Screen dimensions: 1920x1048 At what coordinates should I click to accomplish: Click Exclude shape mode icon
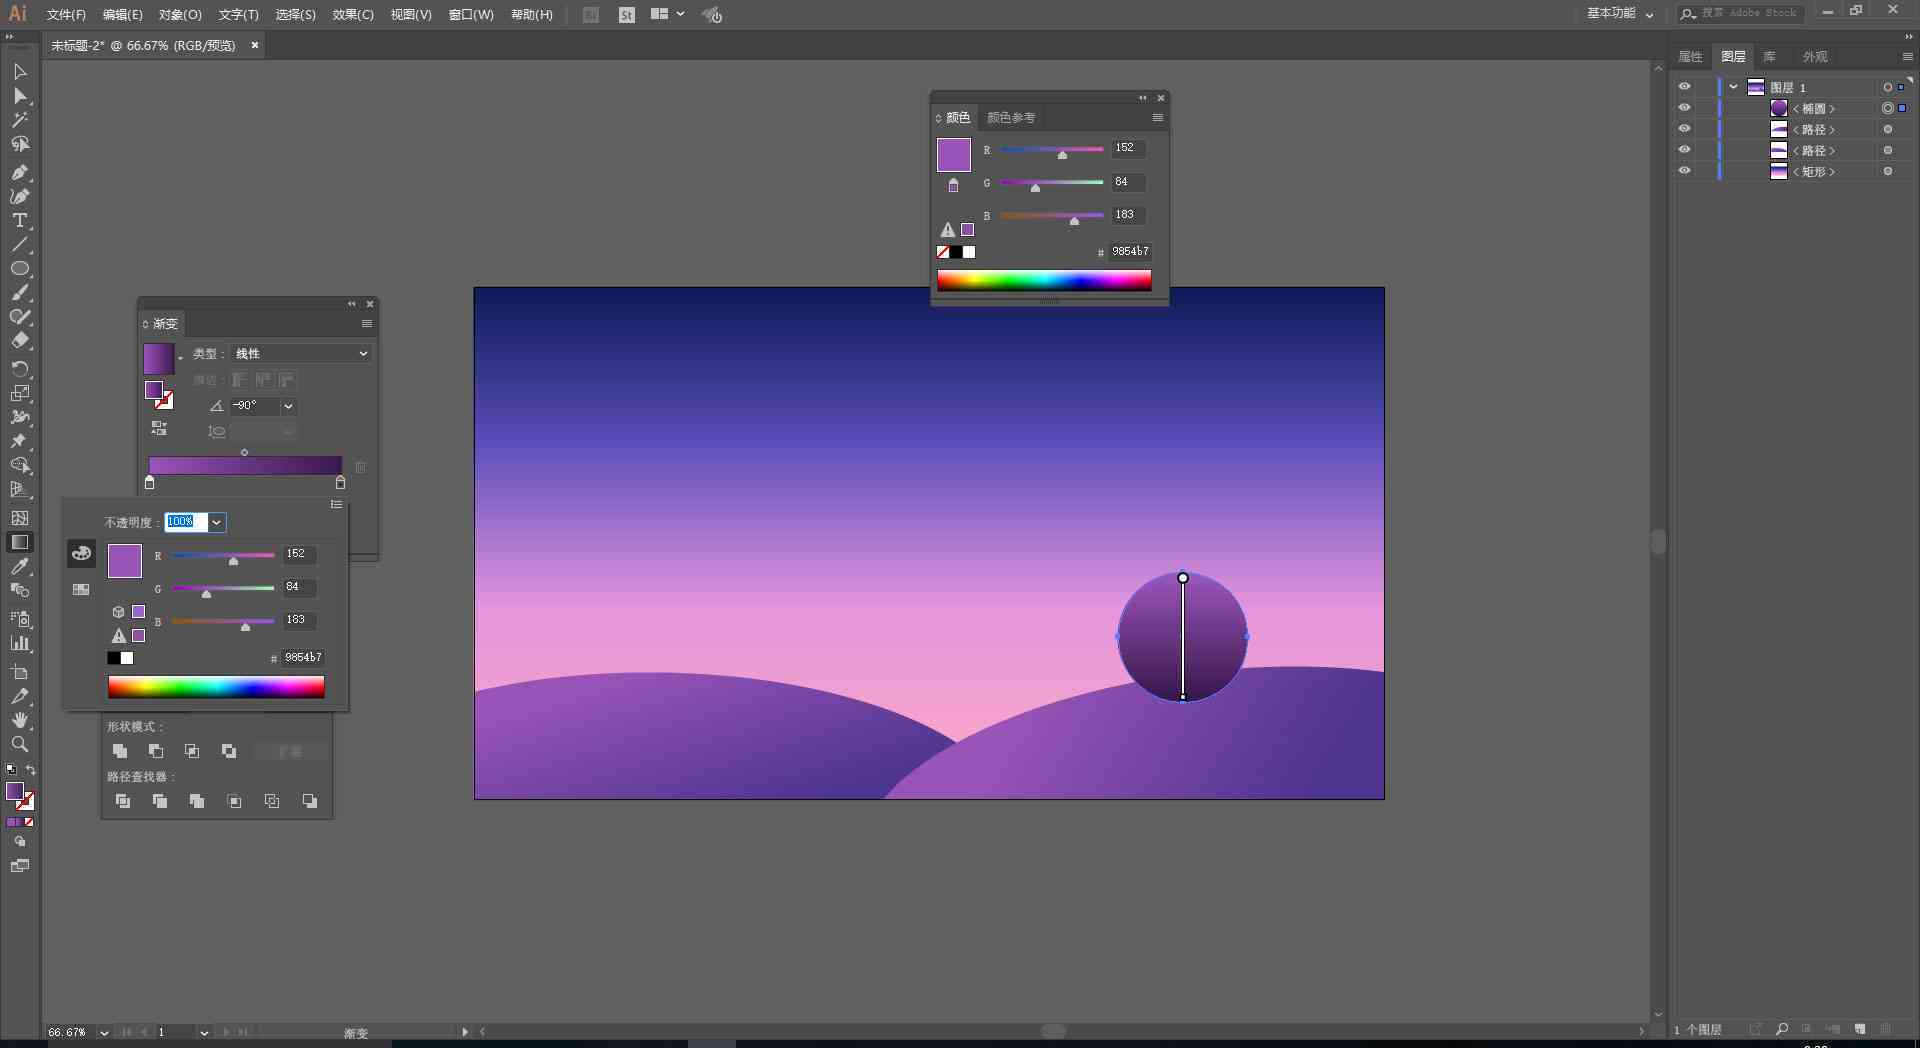coord(229,751)
